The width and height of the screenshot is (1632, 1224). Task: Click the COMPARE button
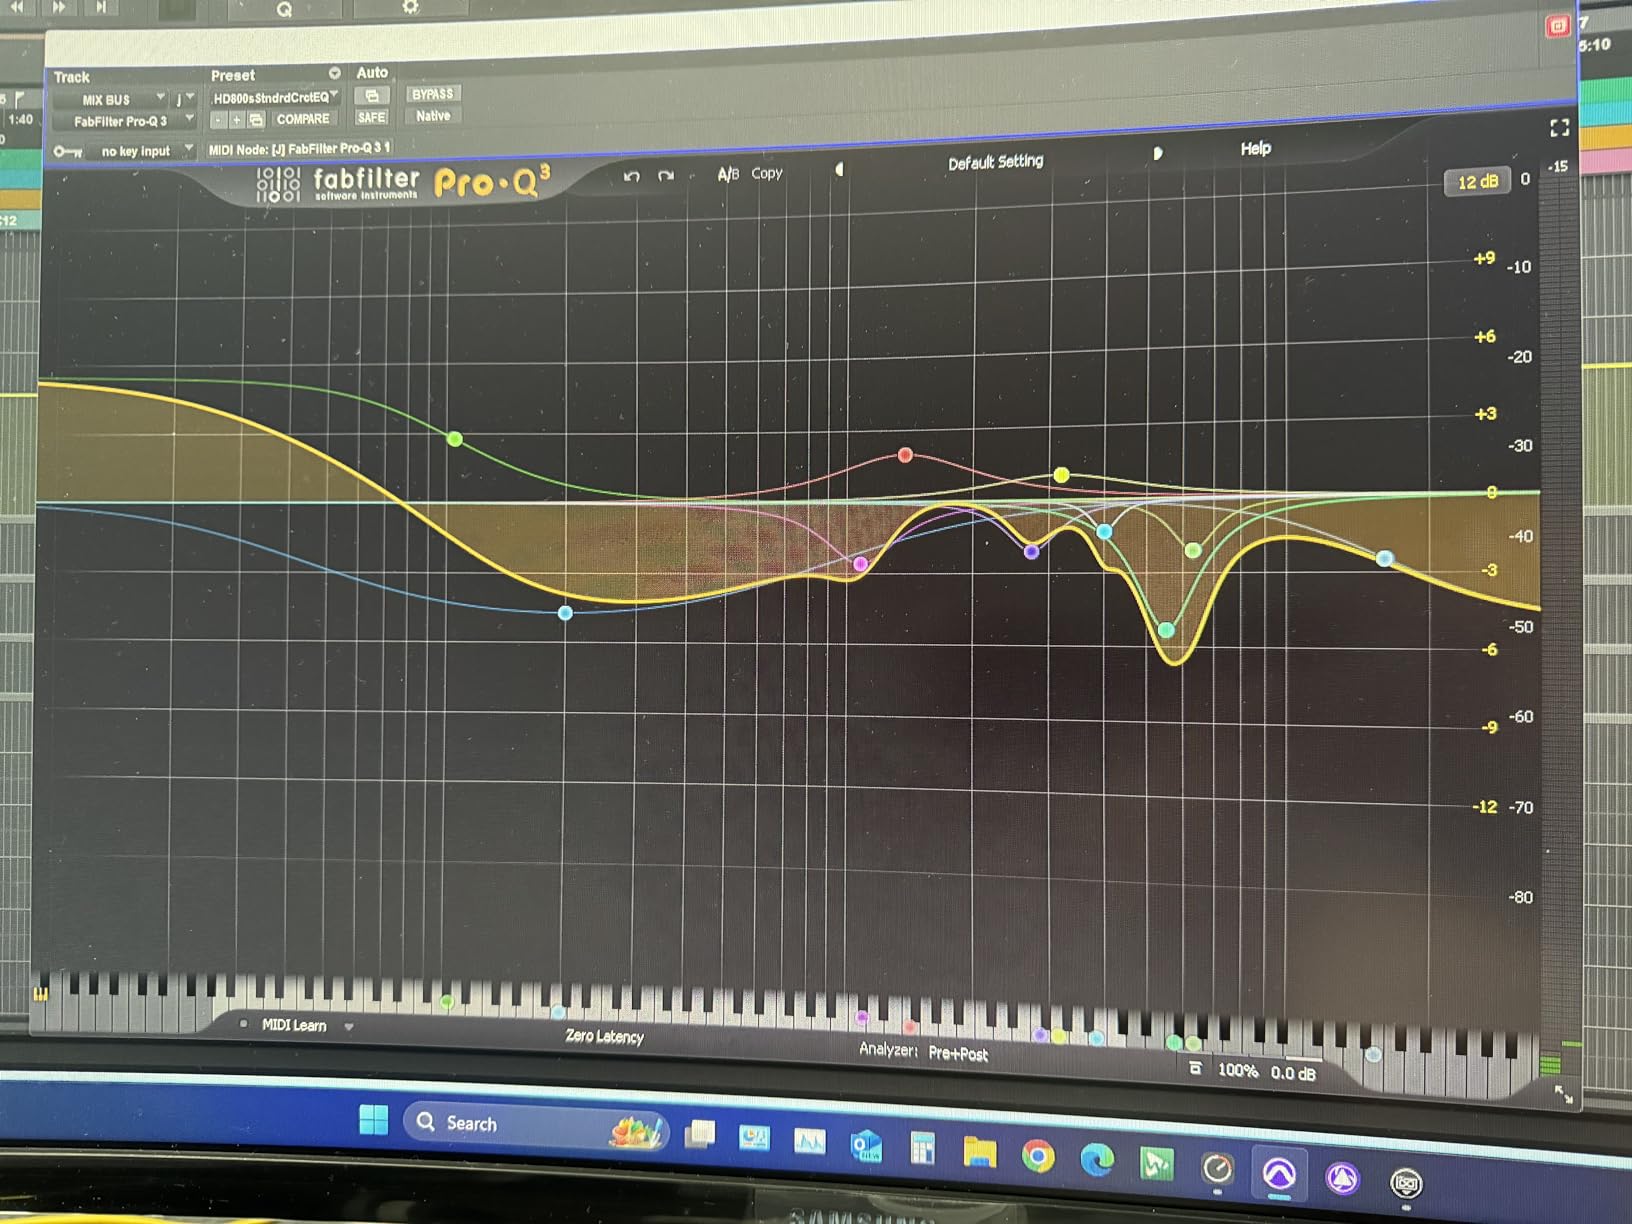(303, 119)
